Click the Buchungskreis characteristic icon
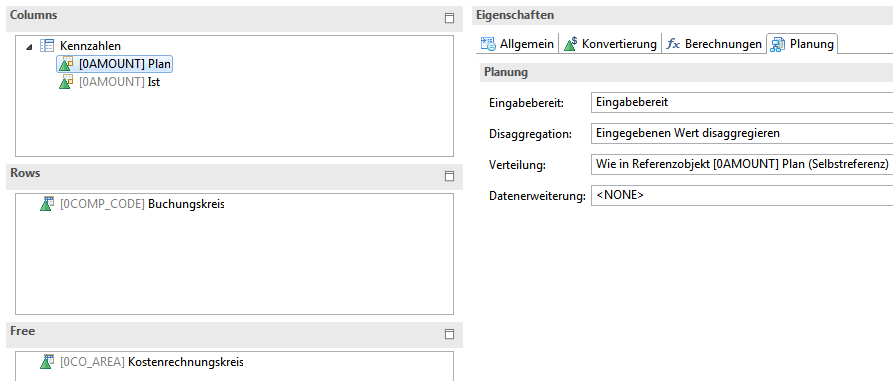The image size is (893, 381). (x=47, y=204)
